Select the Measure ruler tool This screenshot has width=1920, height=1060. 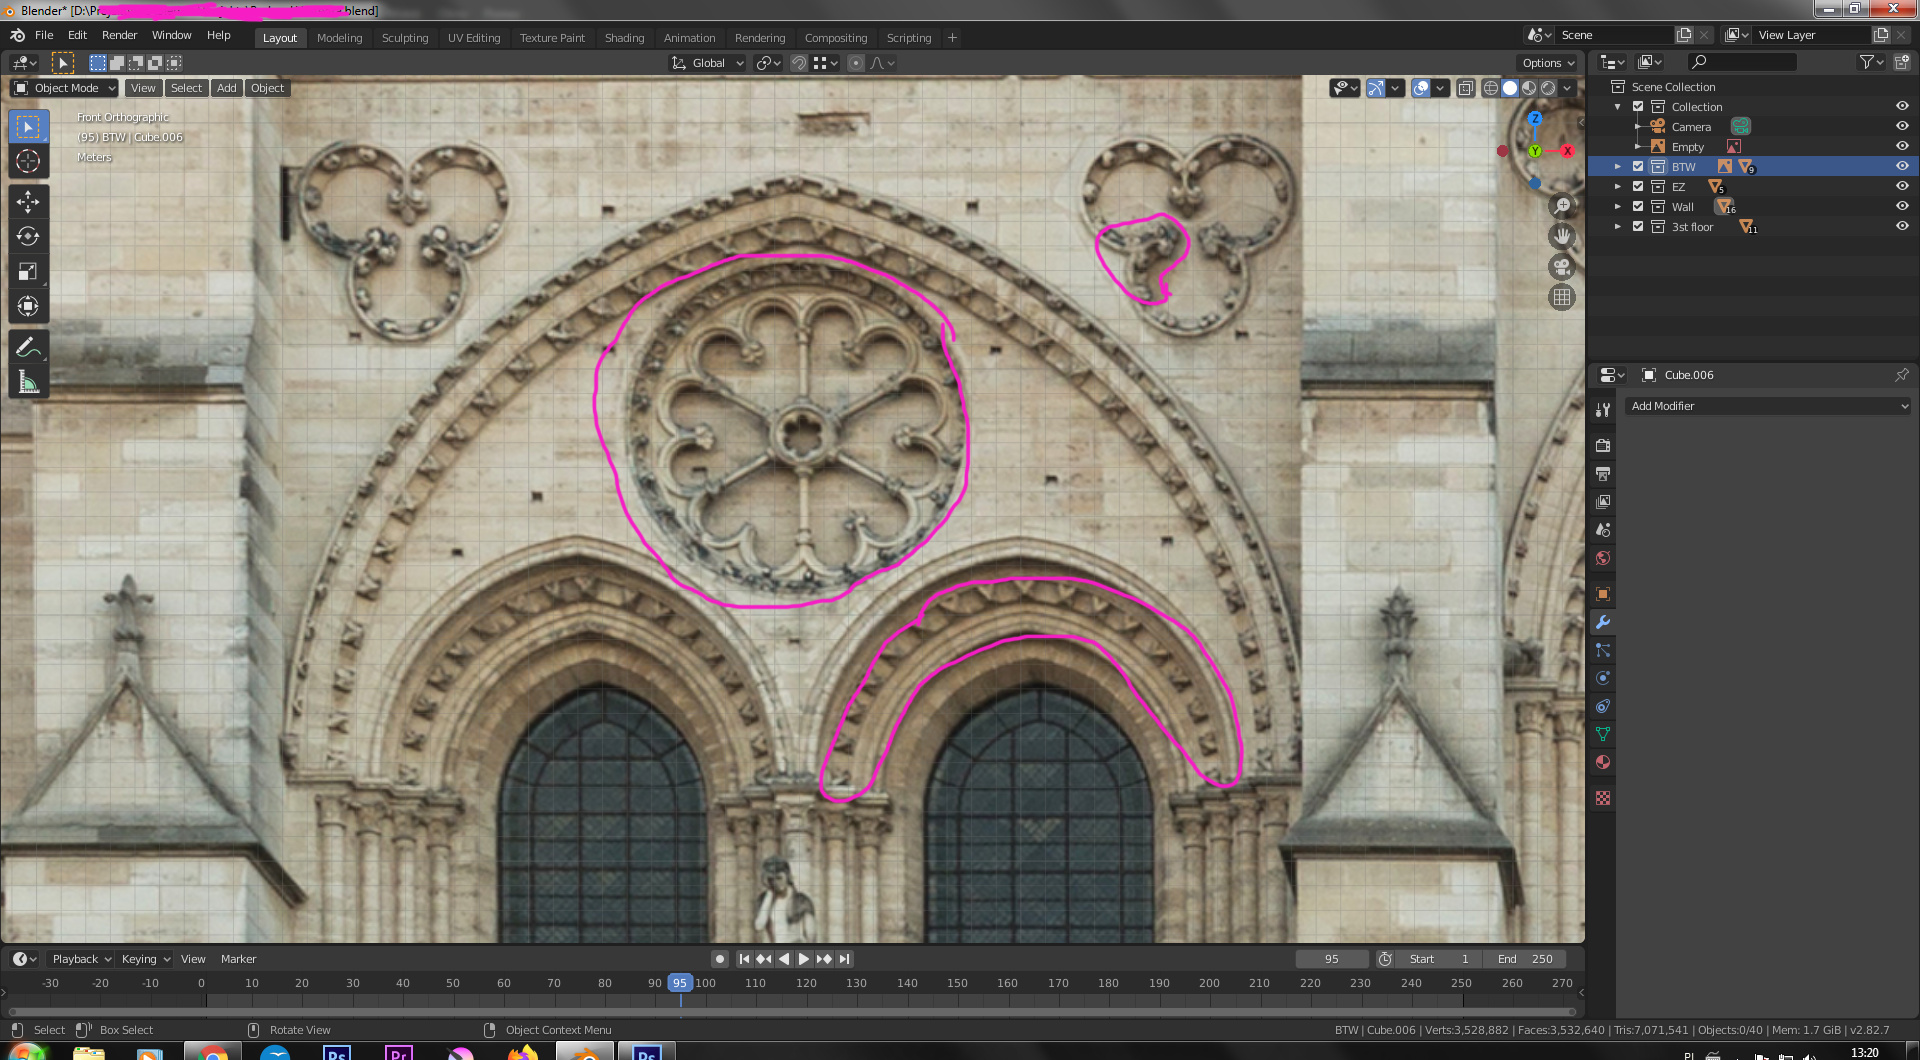(x=28, y=382)
